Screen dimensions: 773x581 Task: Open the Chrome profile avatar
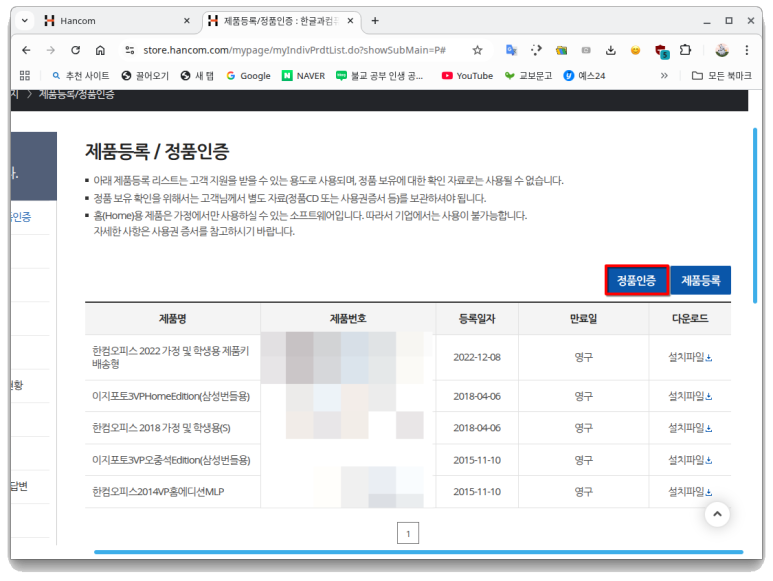(722, 50)
